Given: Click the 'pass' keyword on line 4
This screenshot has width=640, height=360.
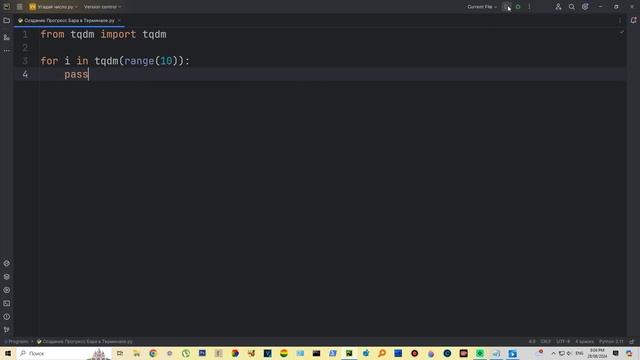Looking at the screenshot, I should [76, 74].
